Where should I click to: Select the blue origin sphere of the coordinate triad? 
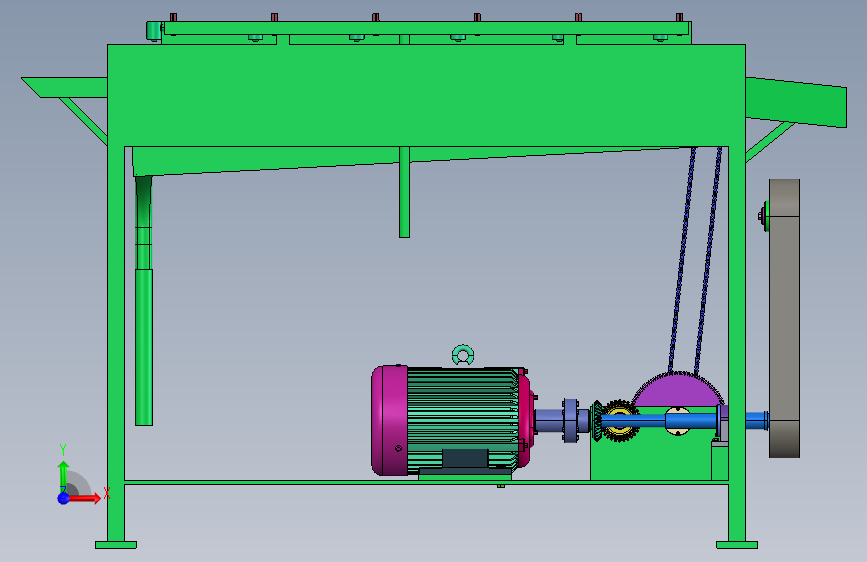click(64, 498)
